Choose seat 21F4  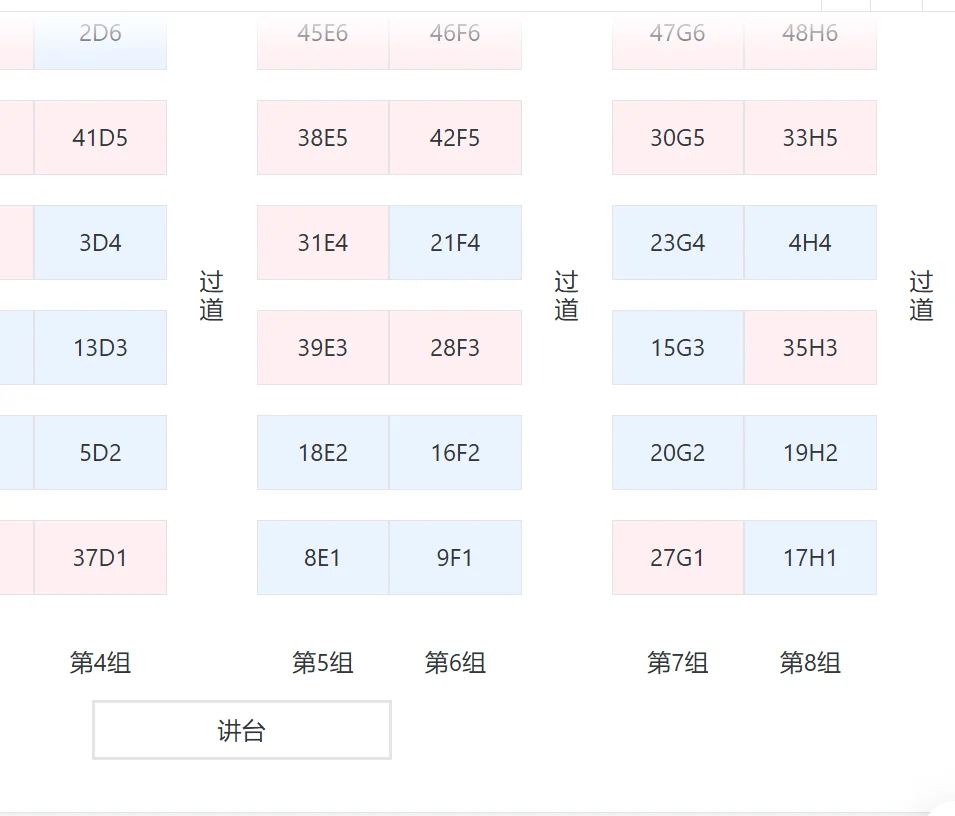[x=455, y=243]
